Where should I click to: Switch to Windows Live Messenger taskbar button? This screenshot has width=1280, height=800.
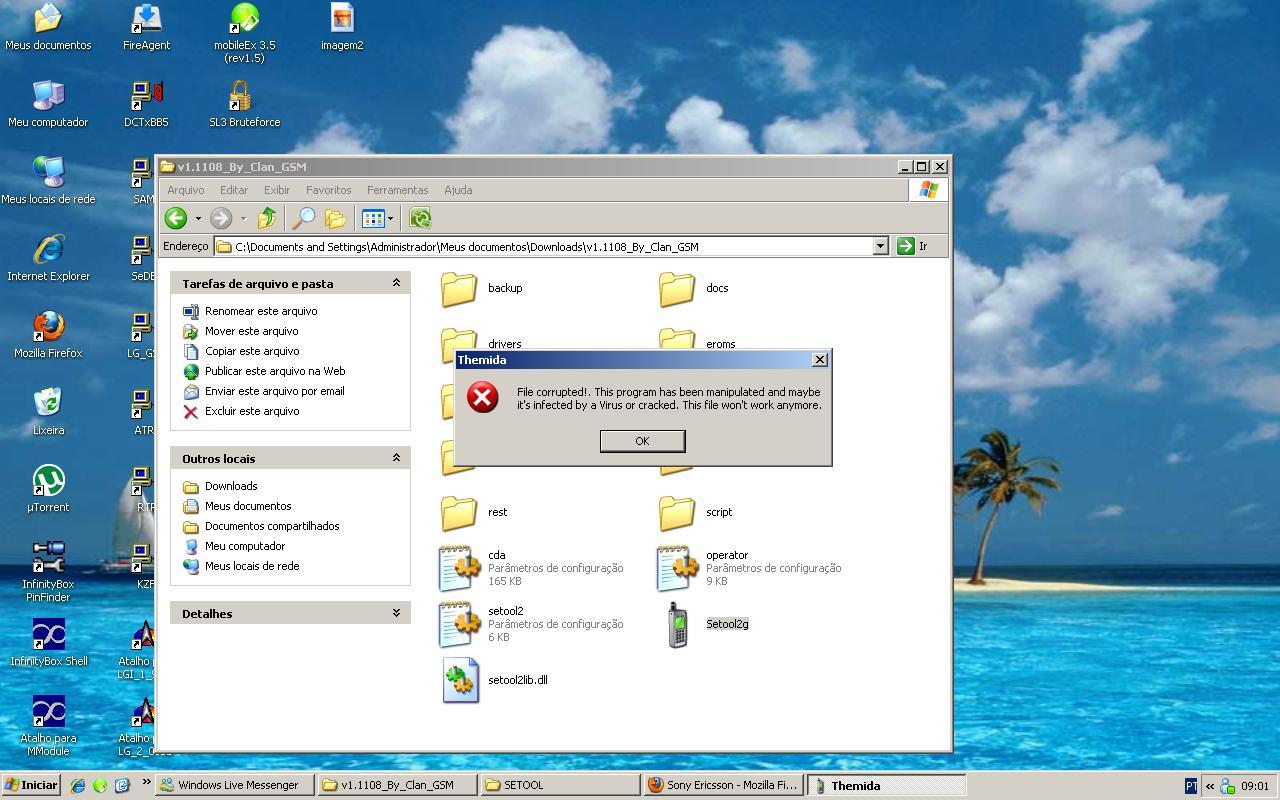click(235, 785)
